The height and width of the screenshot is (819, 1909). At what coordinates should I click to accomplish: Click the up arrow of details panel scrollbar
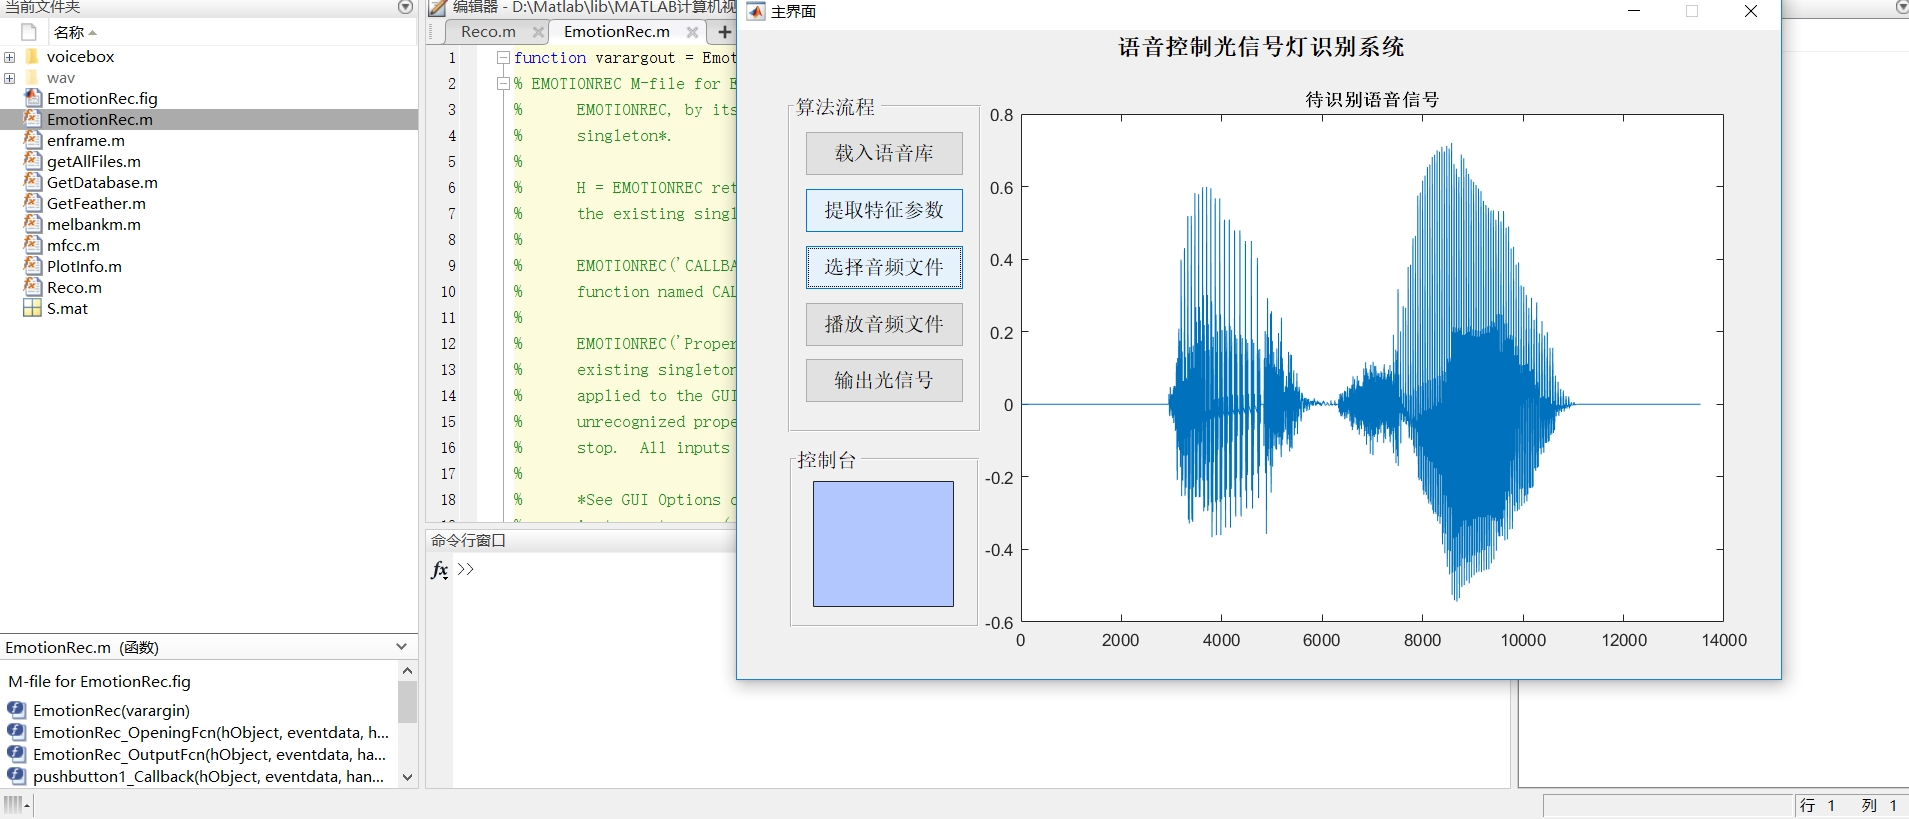coord(407,670)
